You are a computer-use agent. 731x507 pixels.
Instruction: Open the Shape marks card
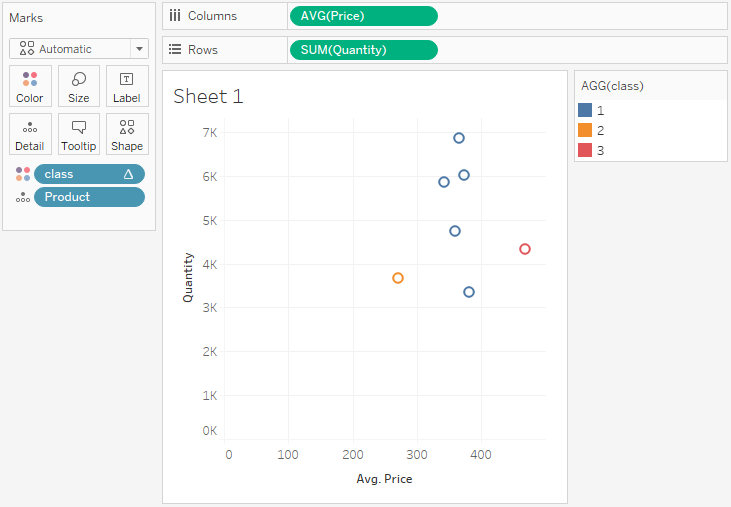point(127,134)
